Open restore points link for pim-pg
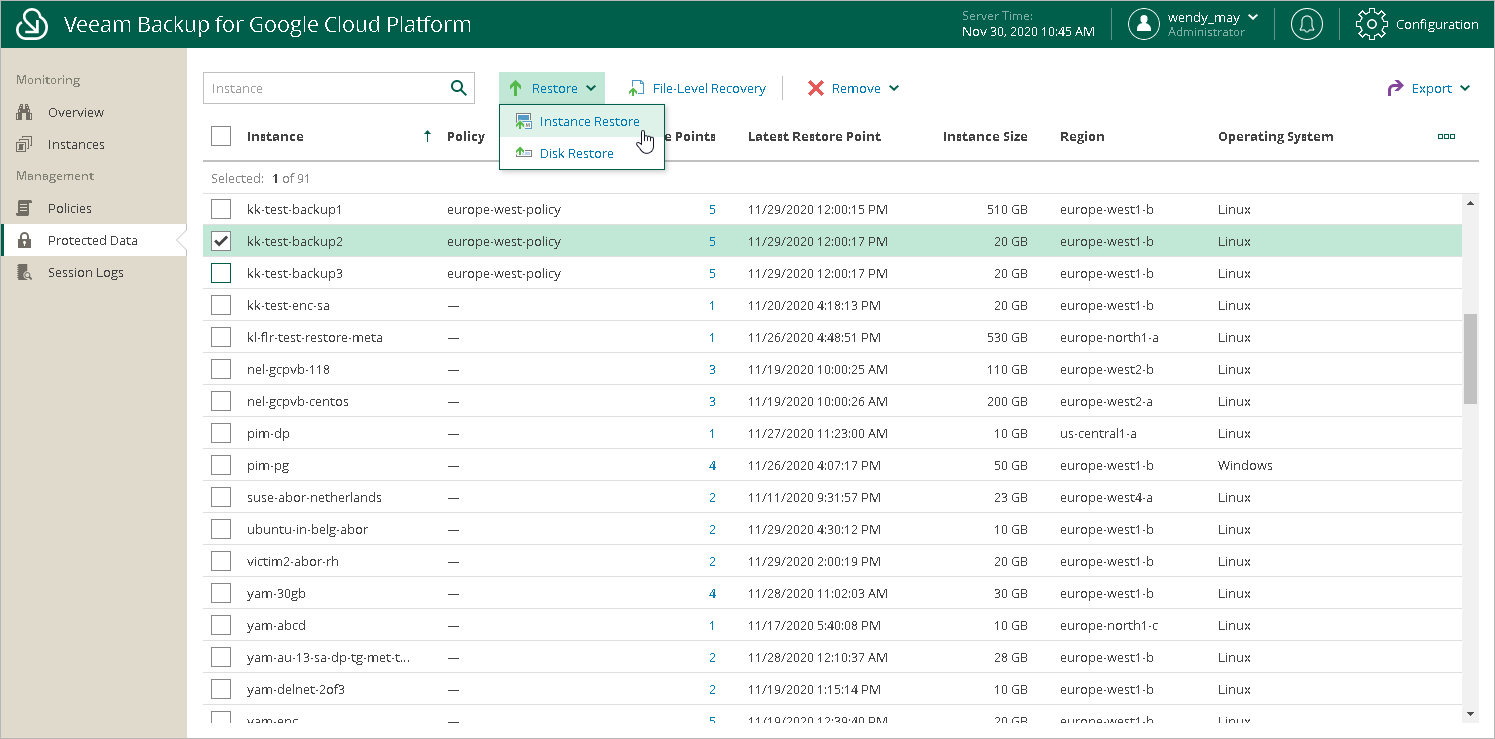This screenshot has height=739, width=1495. click(712, 466)
